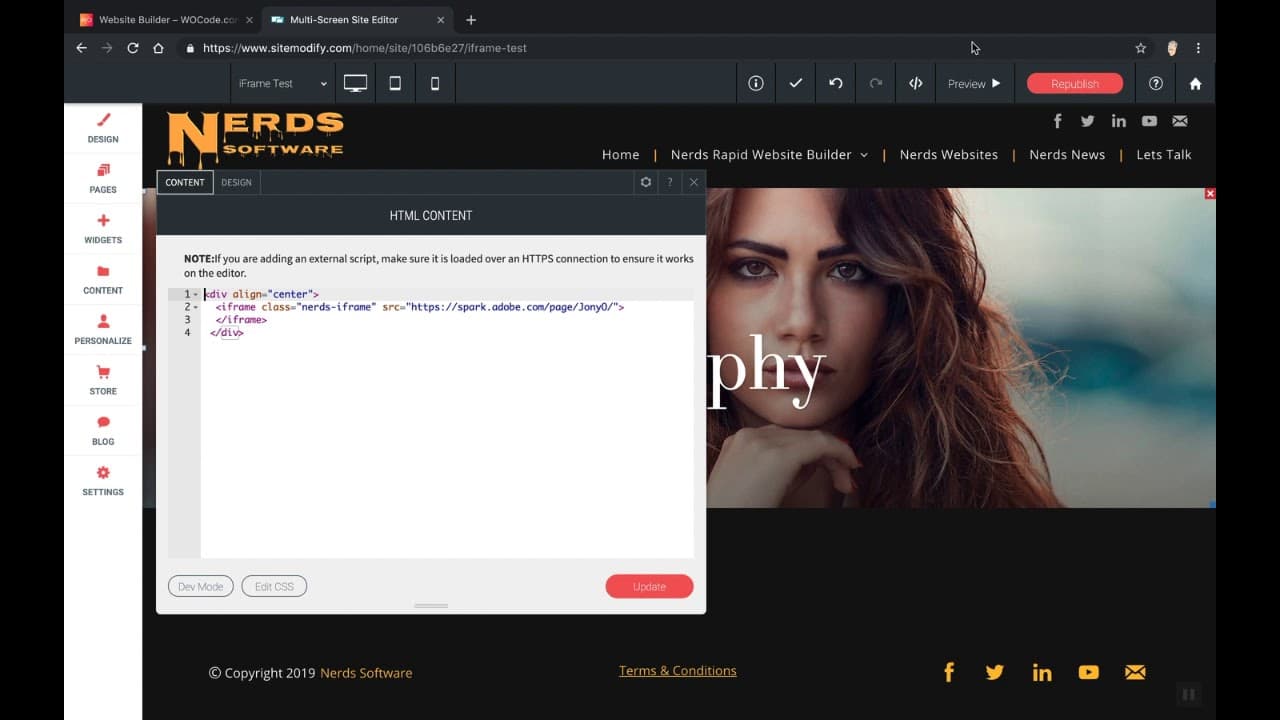Click the YouTube icon in site header

click(x=1149, y=121)
